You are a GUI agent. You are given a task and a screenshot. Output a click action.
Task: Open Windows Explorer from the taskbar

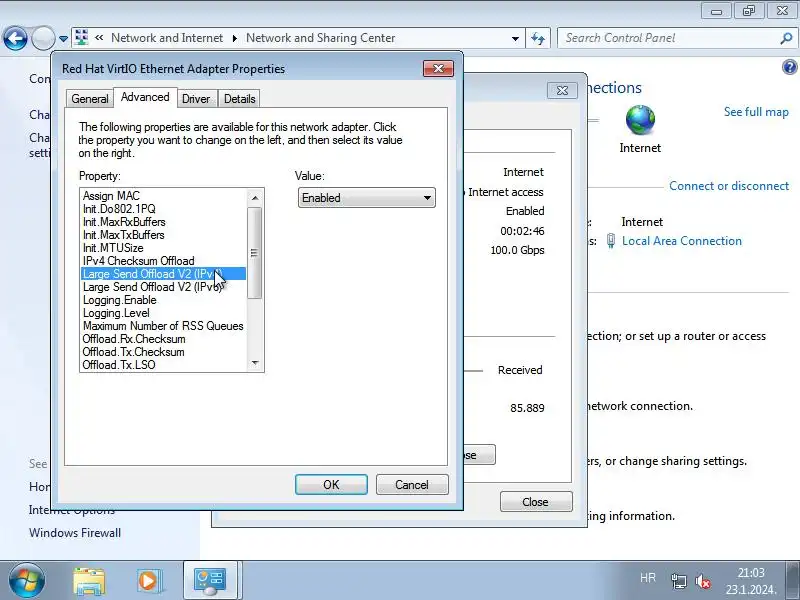89,581
